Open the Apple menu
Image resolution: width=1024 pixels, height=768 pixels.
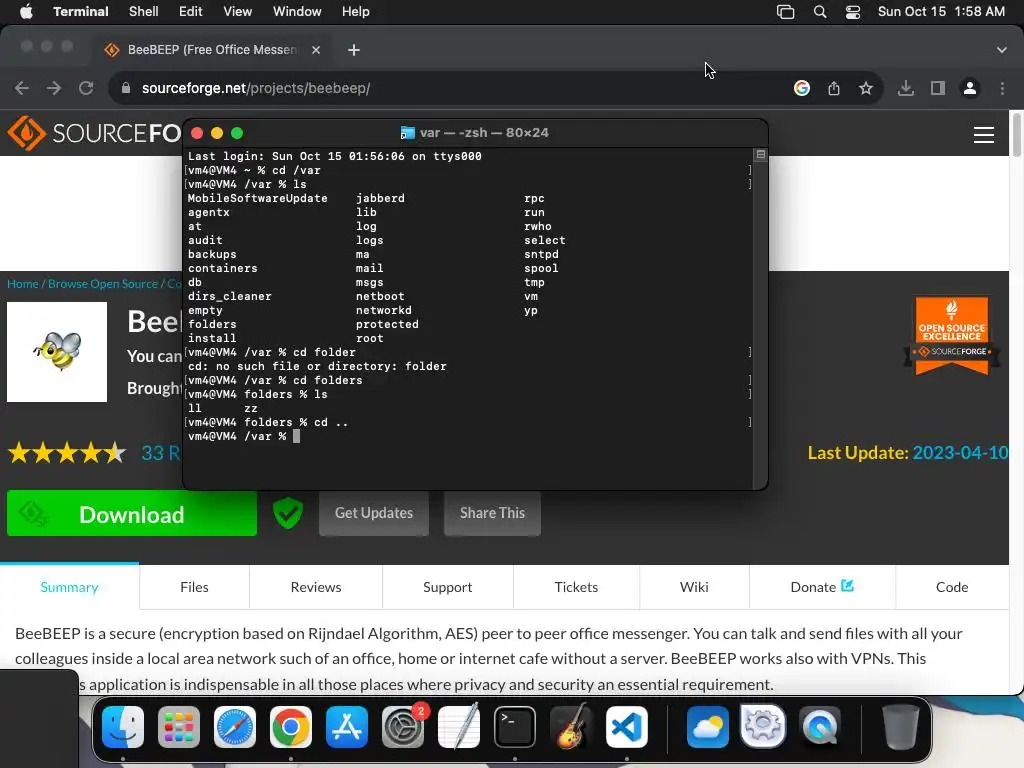coord(26,12)
